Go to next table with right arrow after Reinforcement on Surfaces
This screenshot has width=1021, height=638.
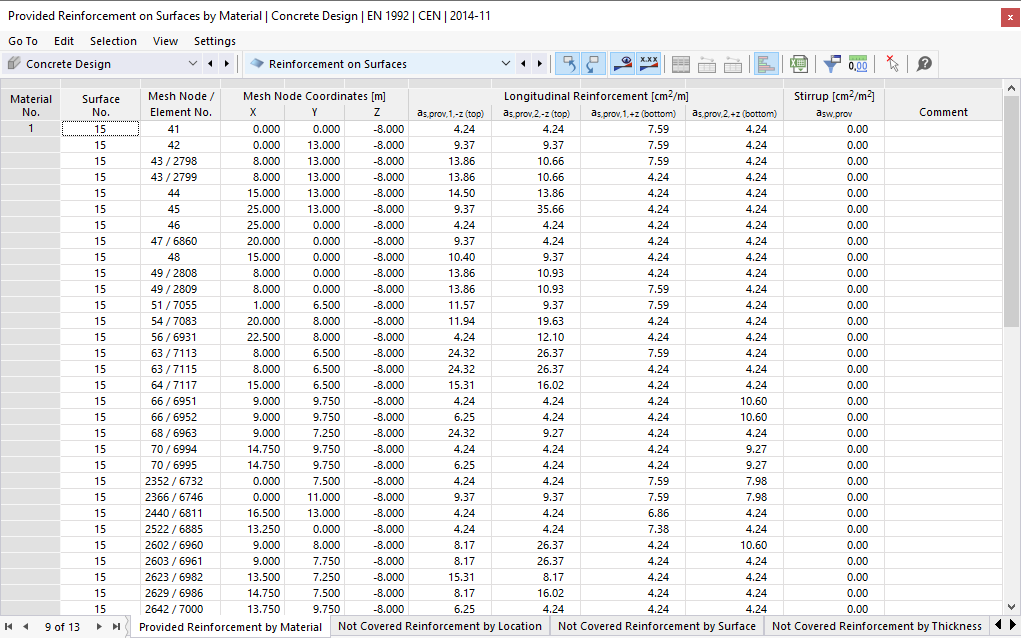click(539, 64)
